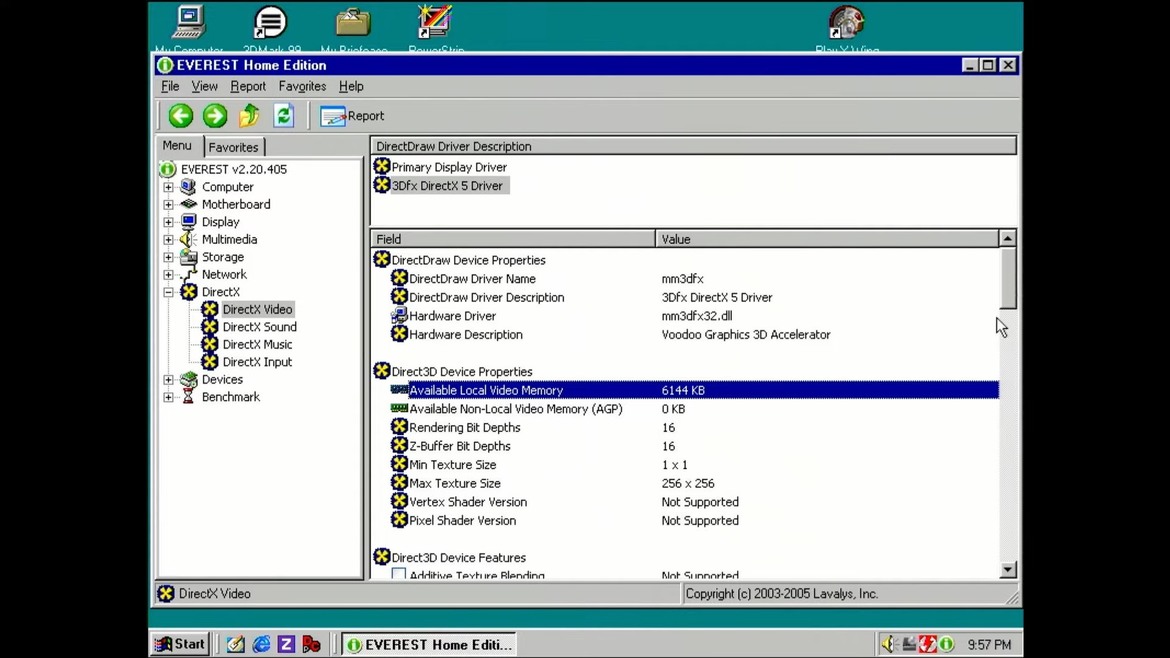Launch Internet Explorer from quick launch
The width and height of the screenshot is (1170, 658).
tap(261, 645)
